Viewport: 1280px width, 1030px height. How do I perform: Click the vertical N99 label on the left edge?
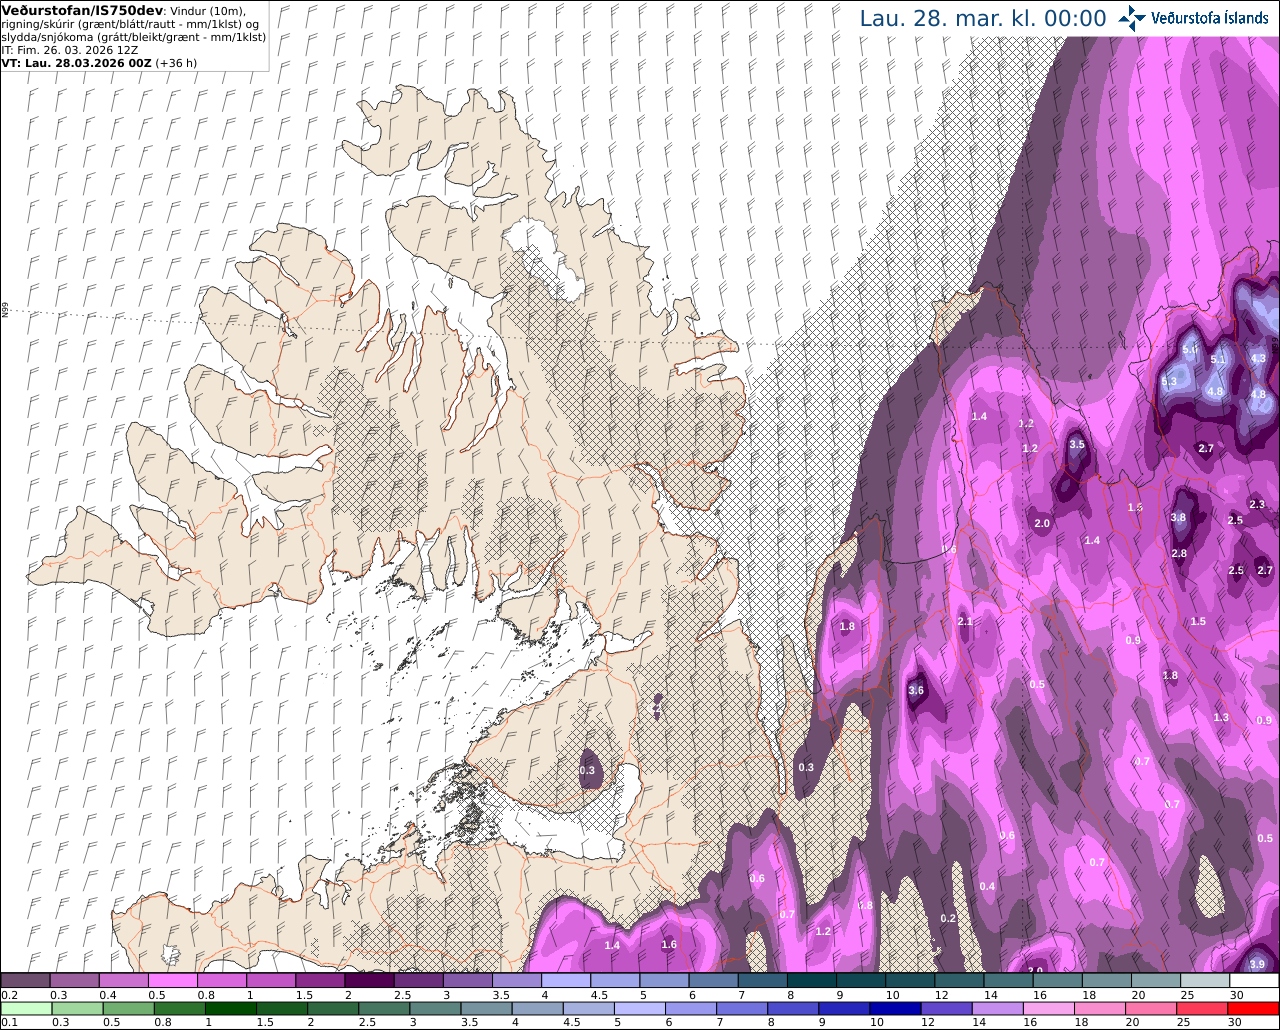pyautogui.click(x=5, y=313)
